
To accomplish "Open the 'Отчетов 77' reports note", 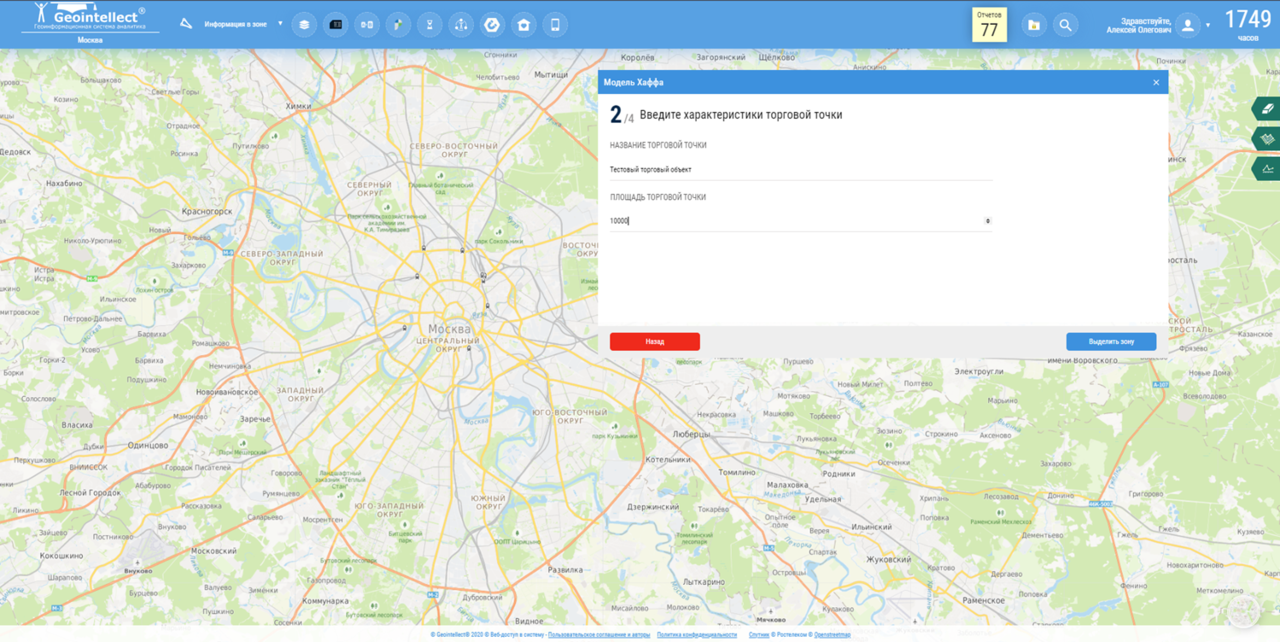I will [989, 25].
